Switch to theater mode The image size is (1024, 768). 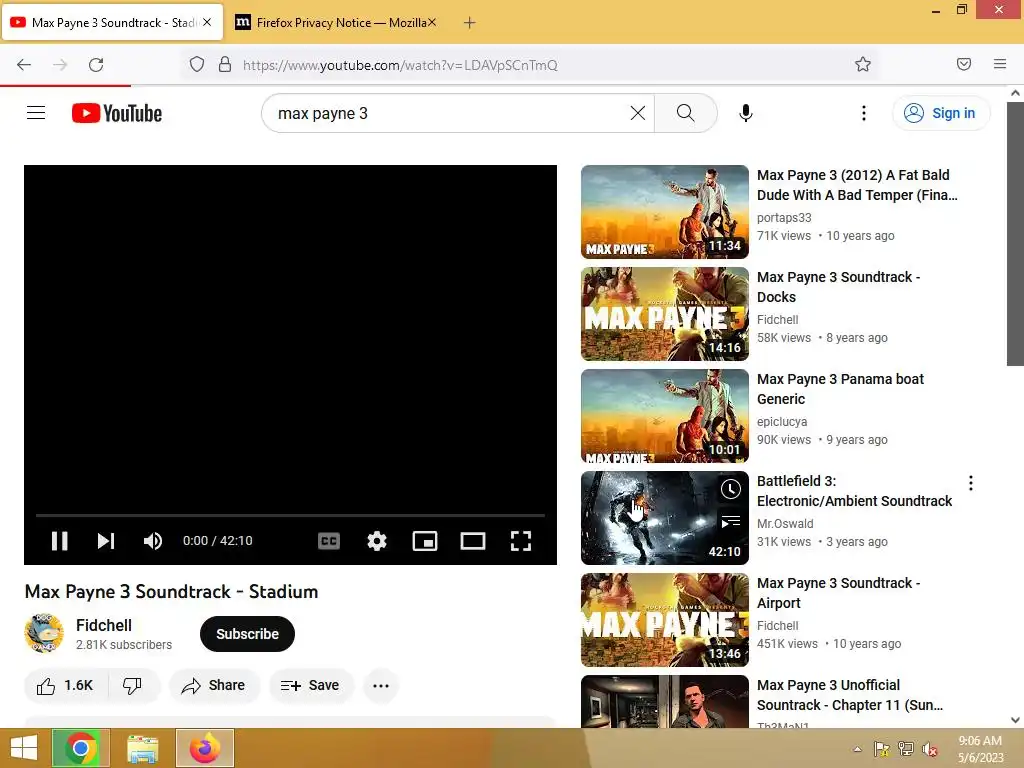tap(473, 541)
